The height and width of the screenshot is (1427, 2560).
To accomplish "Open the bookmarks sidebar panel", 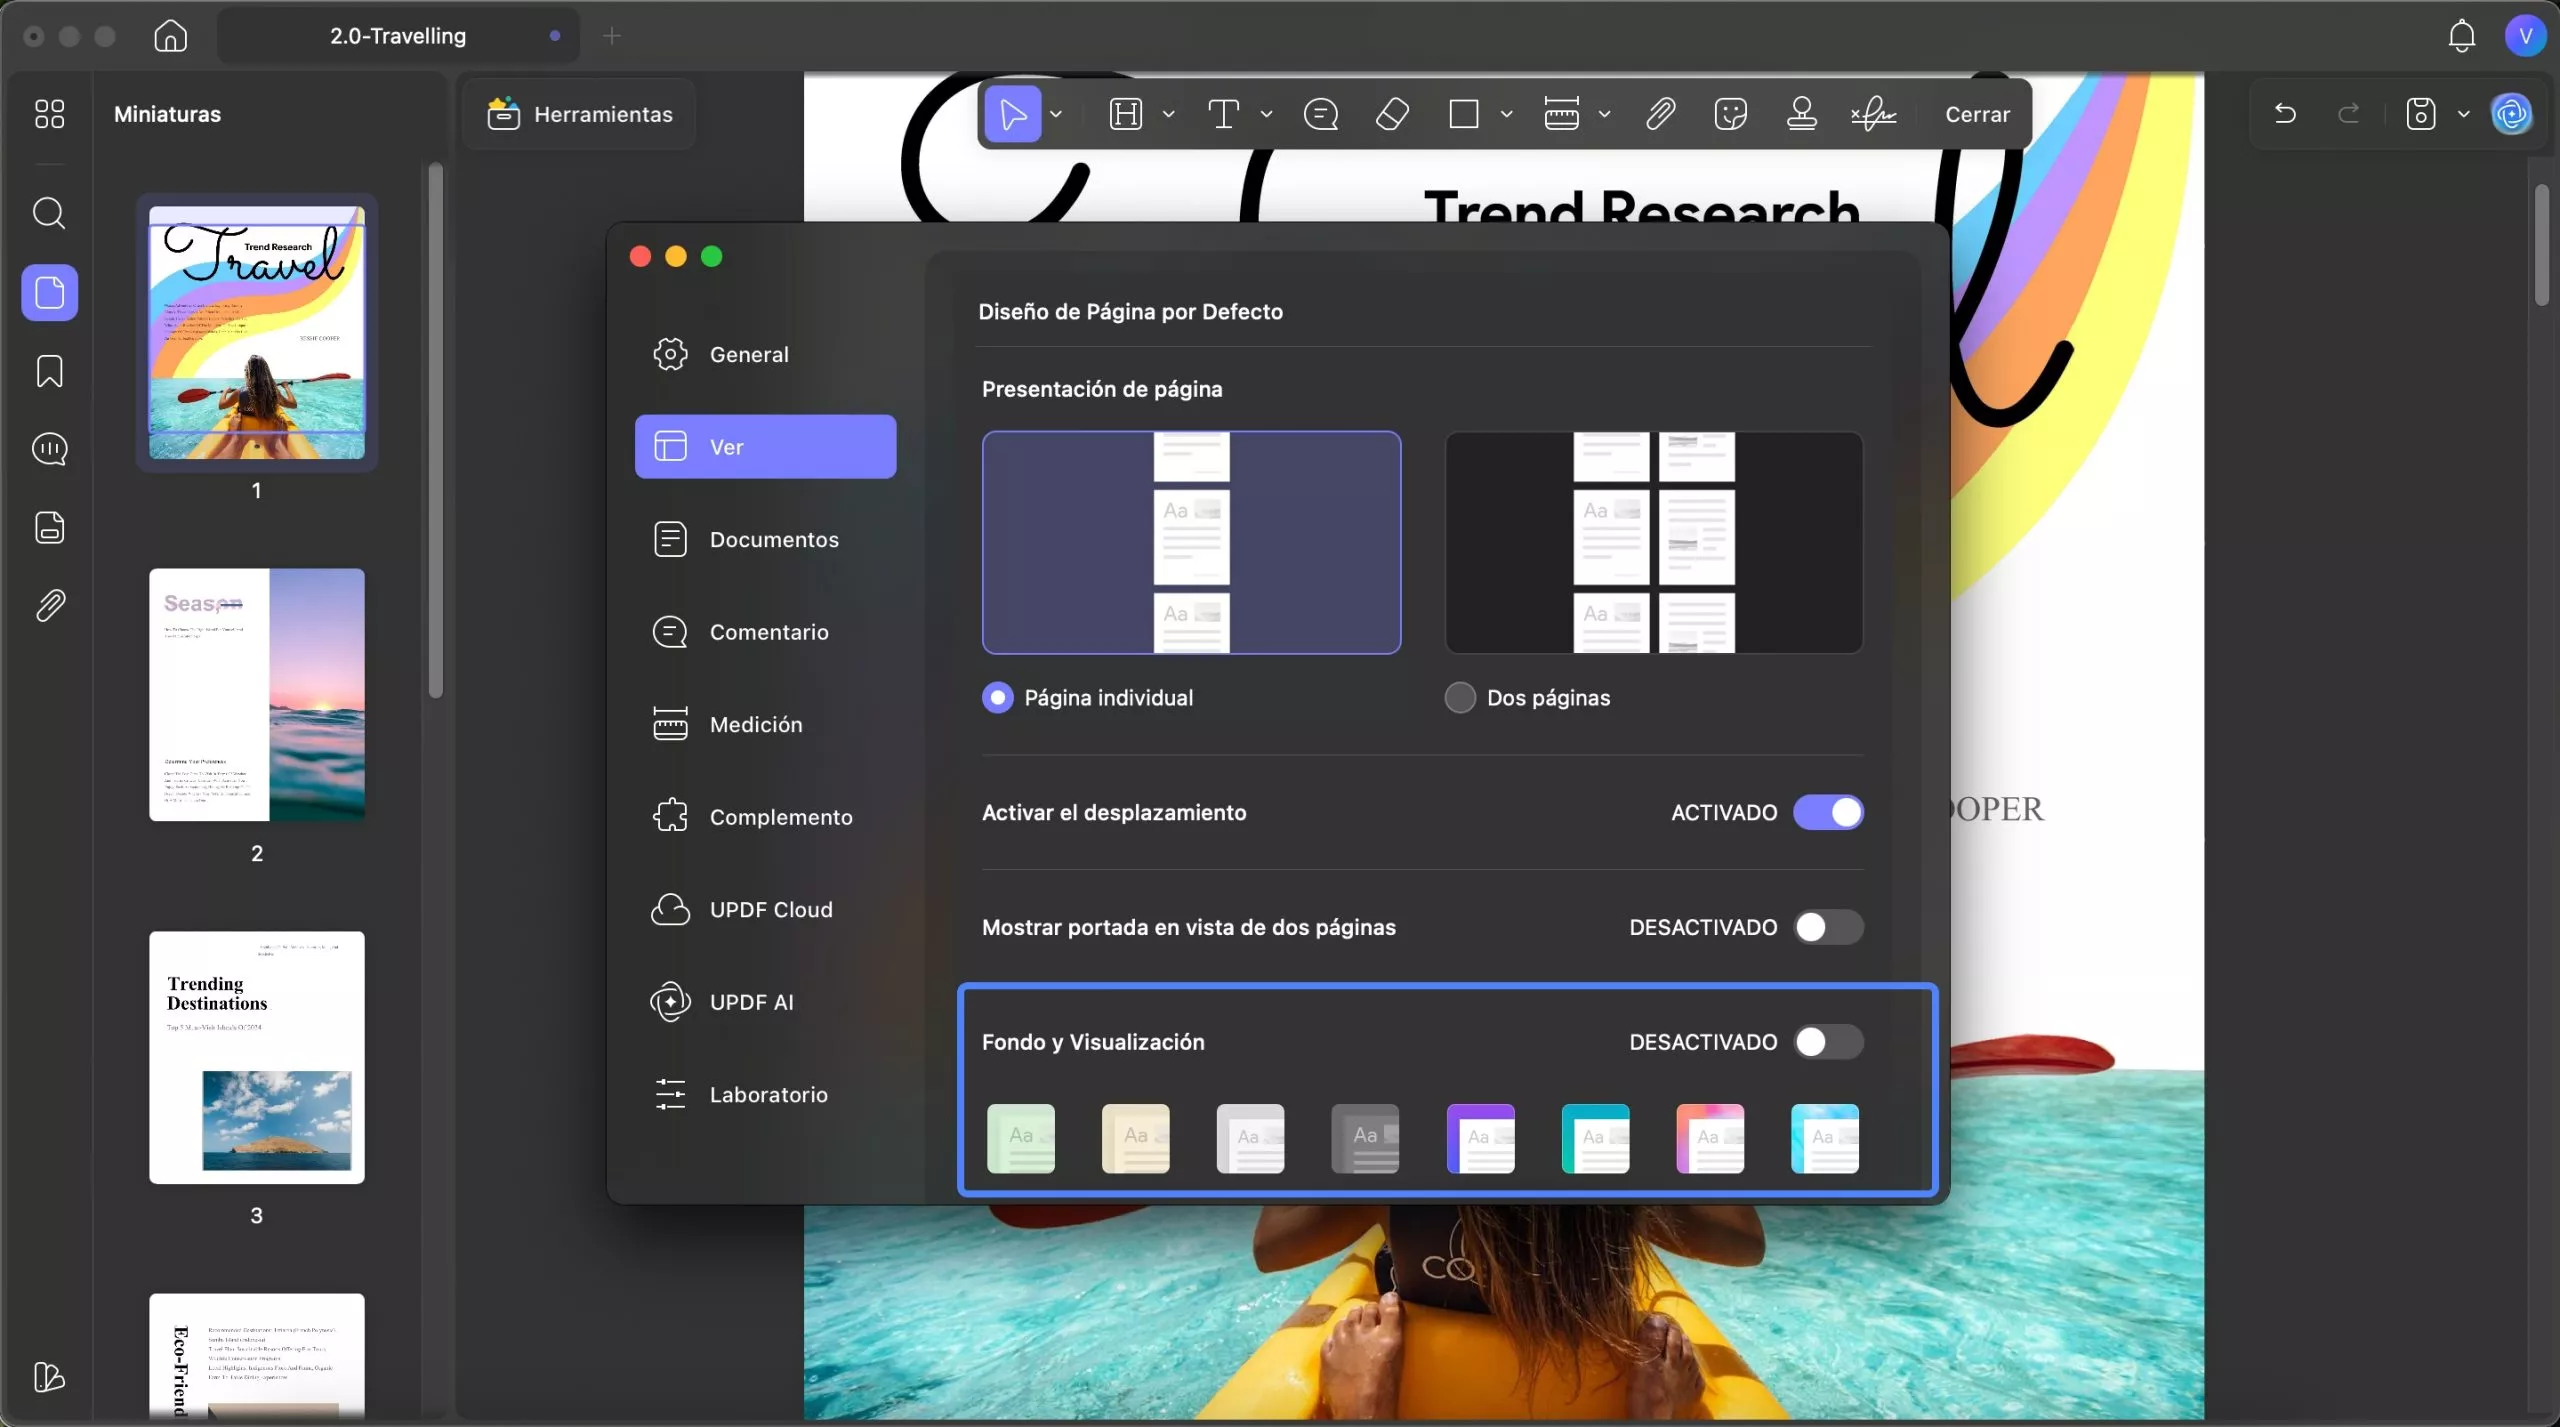I will click(x=49, y=371).
